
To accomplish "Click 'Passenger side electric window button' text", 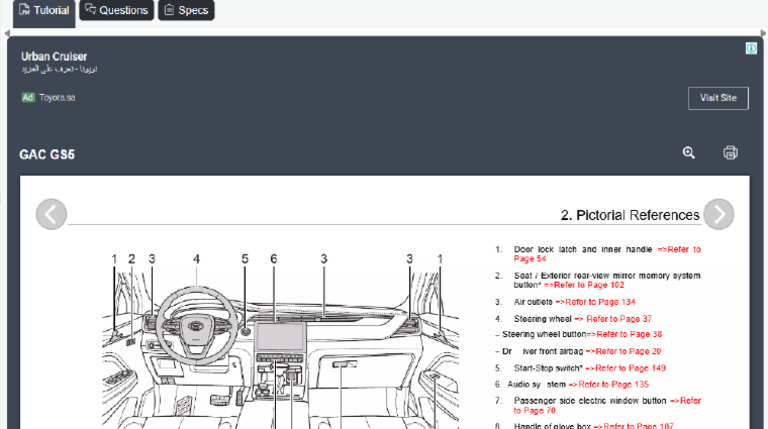I will click(x=590, y=401).
